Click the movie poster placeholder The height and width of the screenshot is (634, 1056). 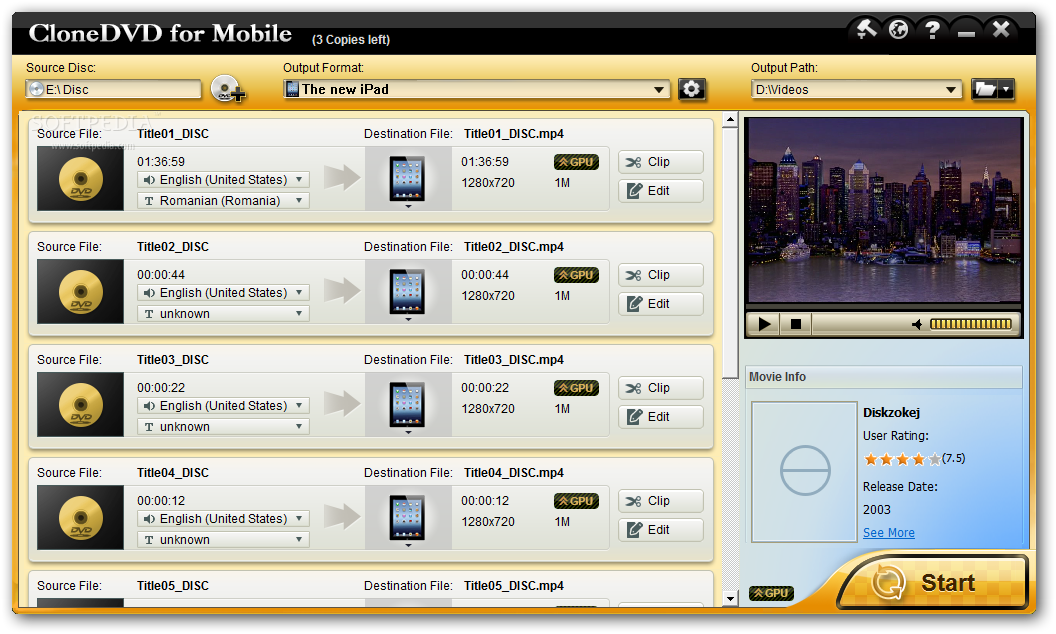click(x=804, y=472)
